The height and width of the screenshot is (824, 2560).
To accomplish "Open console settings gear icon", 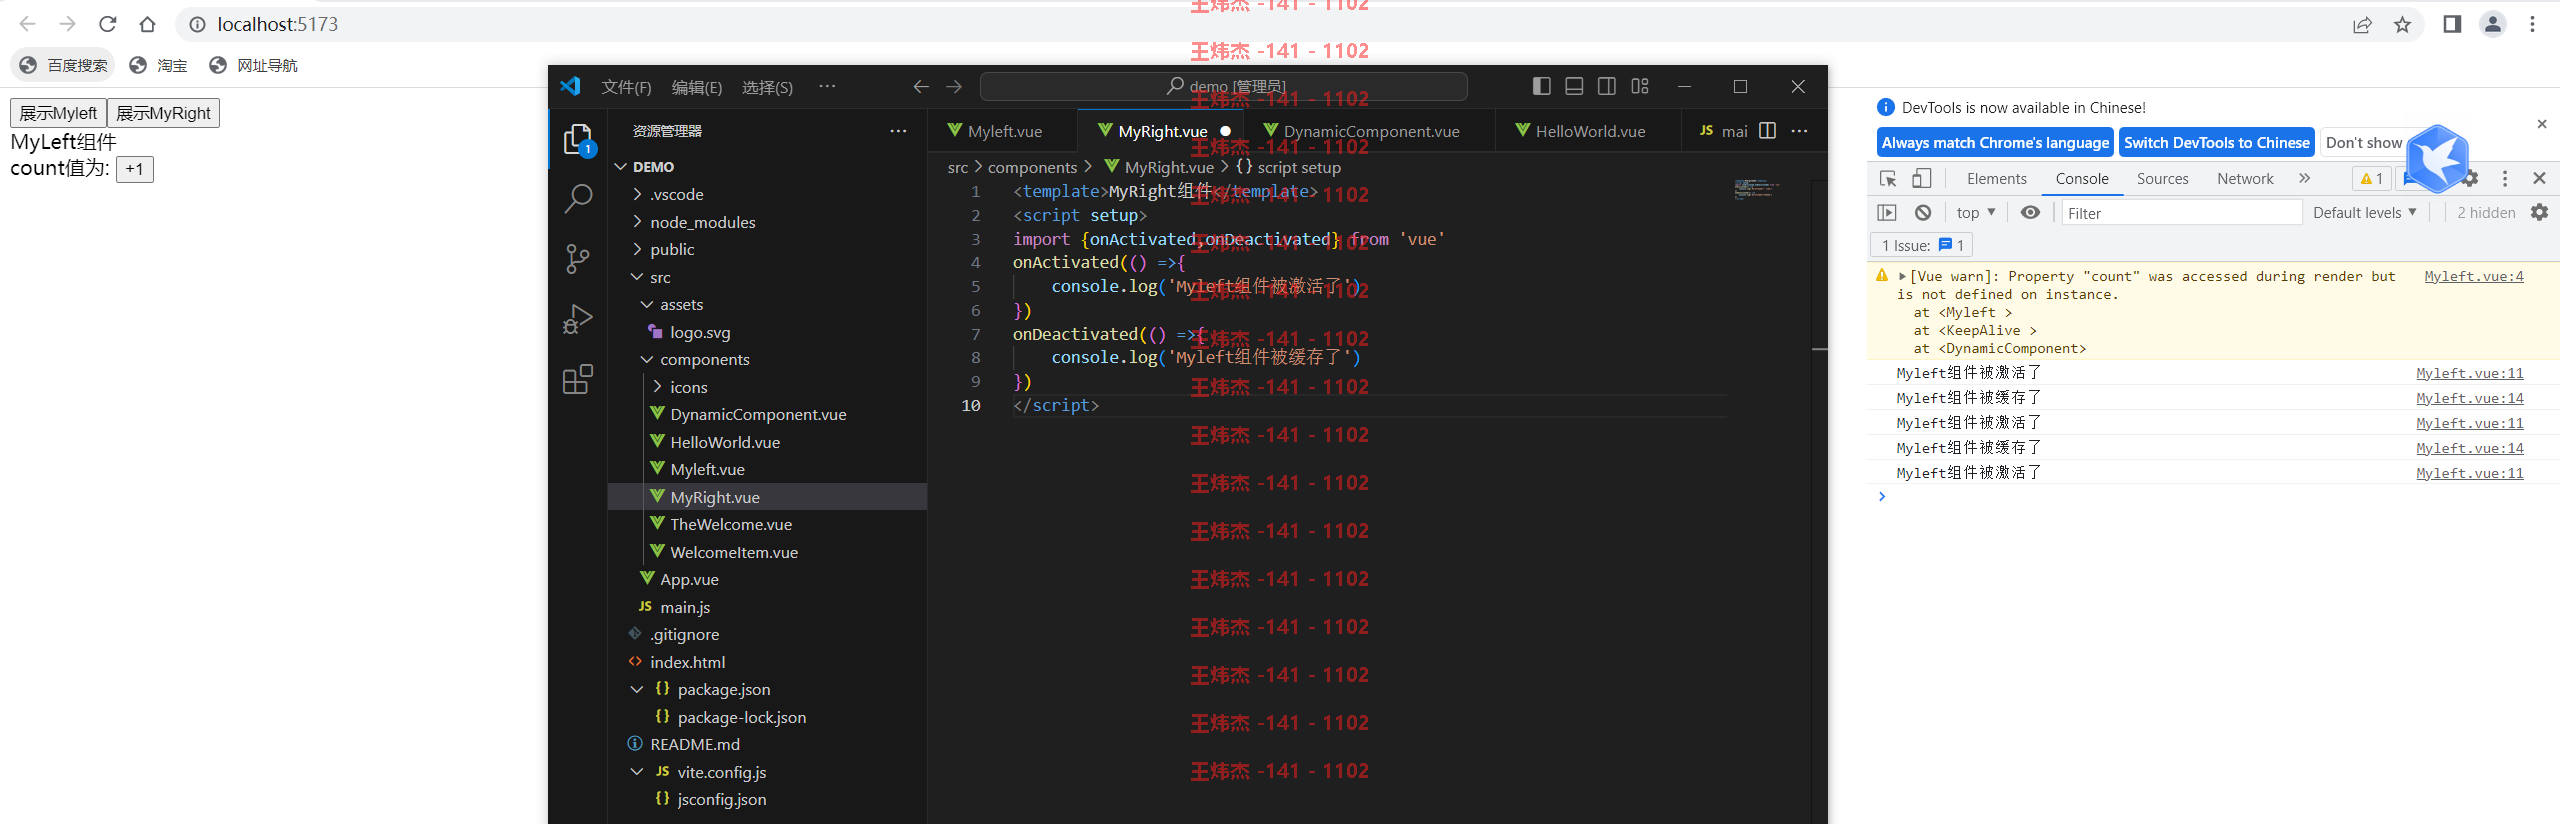I will coord(2539,213).
